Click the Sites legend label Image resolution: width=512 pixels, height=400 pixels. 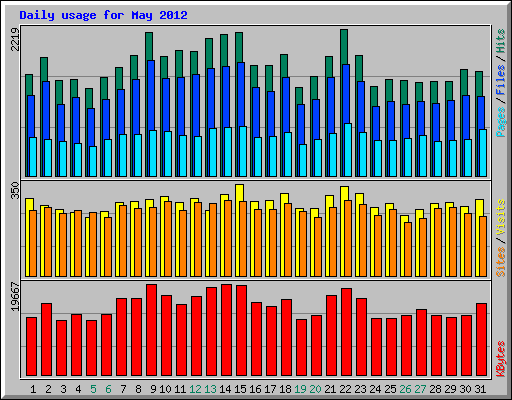coord(501,262)
